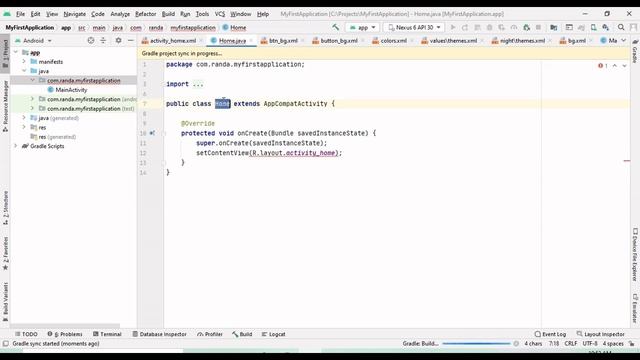
Task: Click the Project panel horizontal scrollbar
Action: tap(65, 326)
